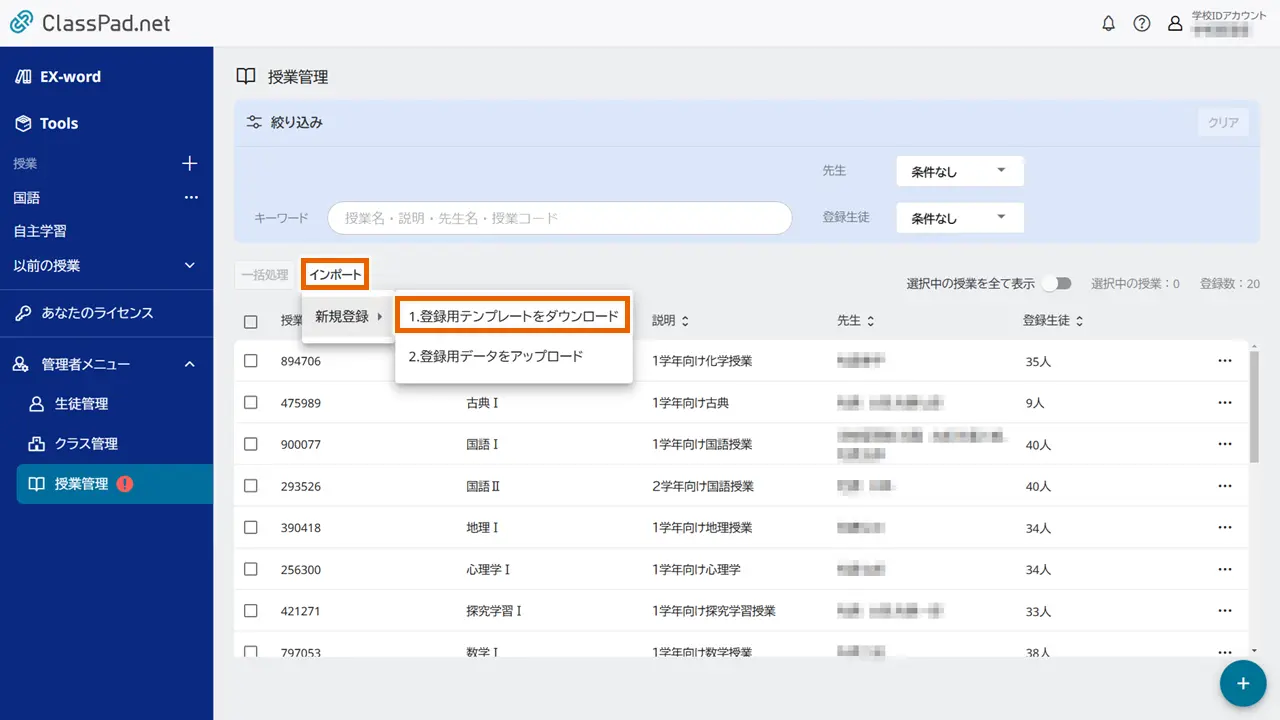Viewport: 1280px width, 720px height.
Task: Click the floating plus button bottom right
Action: click(x=1242, y=683)
